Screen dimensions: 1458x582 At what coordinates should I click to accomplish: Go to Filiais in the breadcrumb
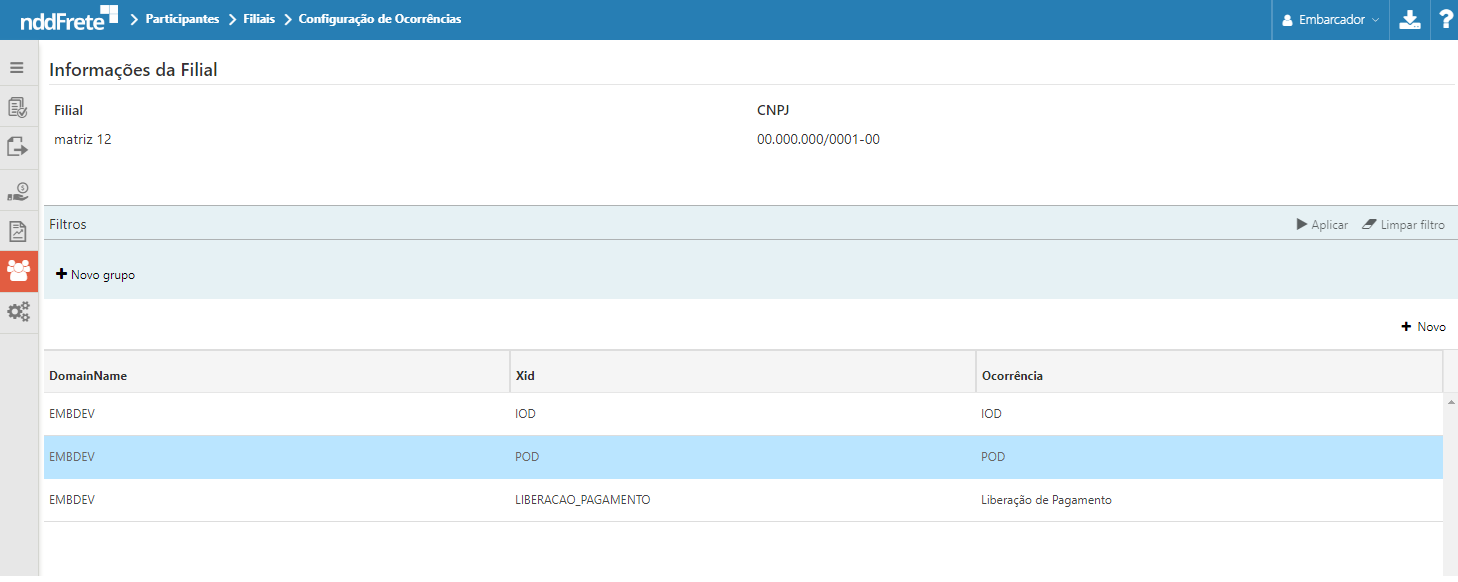click(259, 19)
